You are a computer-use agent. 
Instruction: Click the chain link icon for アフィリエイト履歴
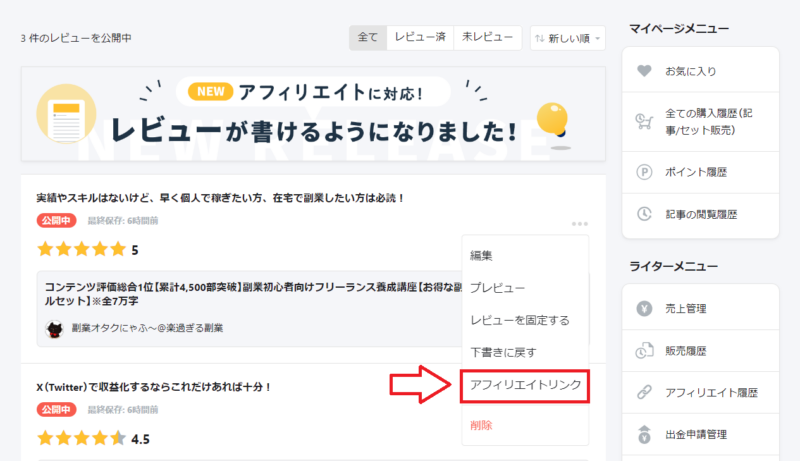click(x=644, y=393)
